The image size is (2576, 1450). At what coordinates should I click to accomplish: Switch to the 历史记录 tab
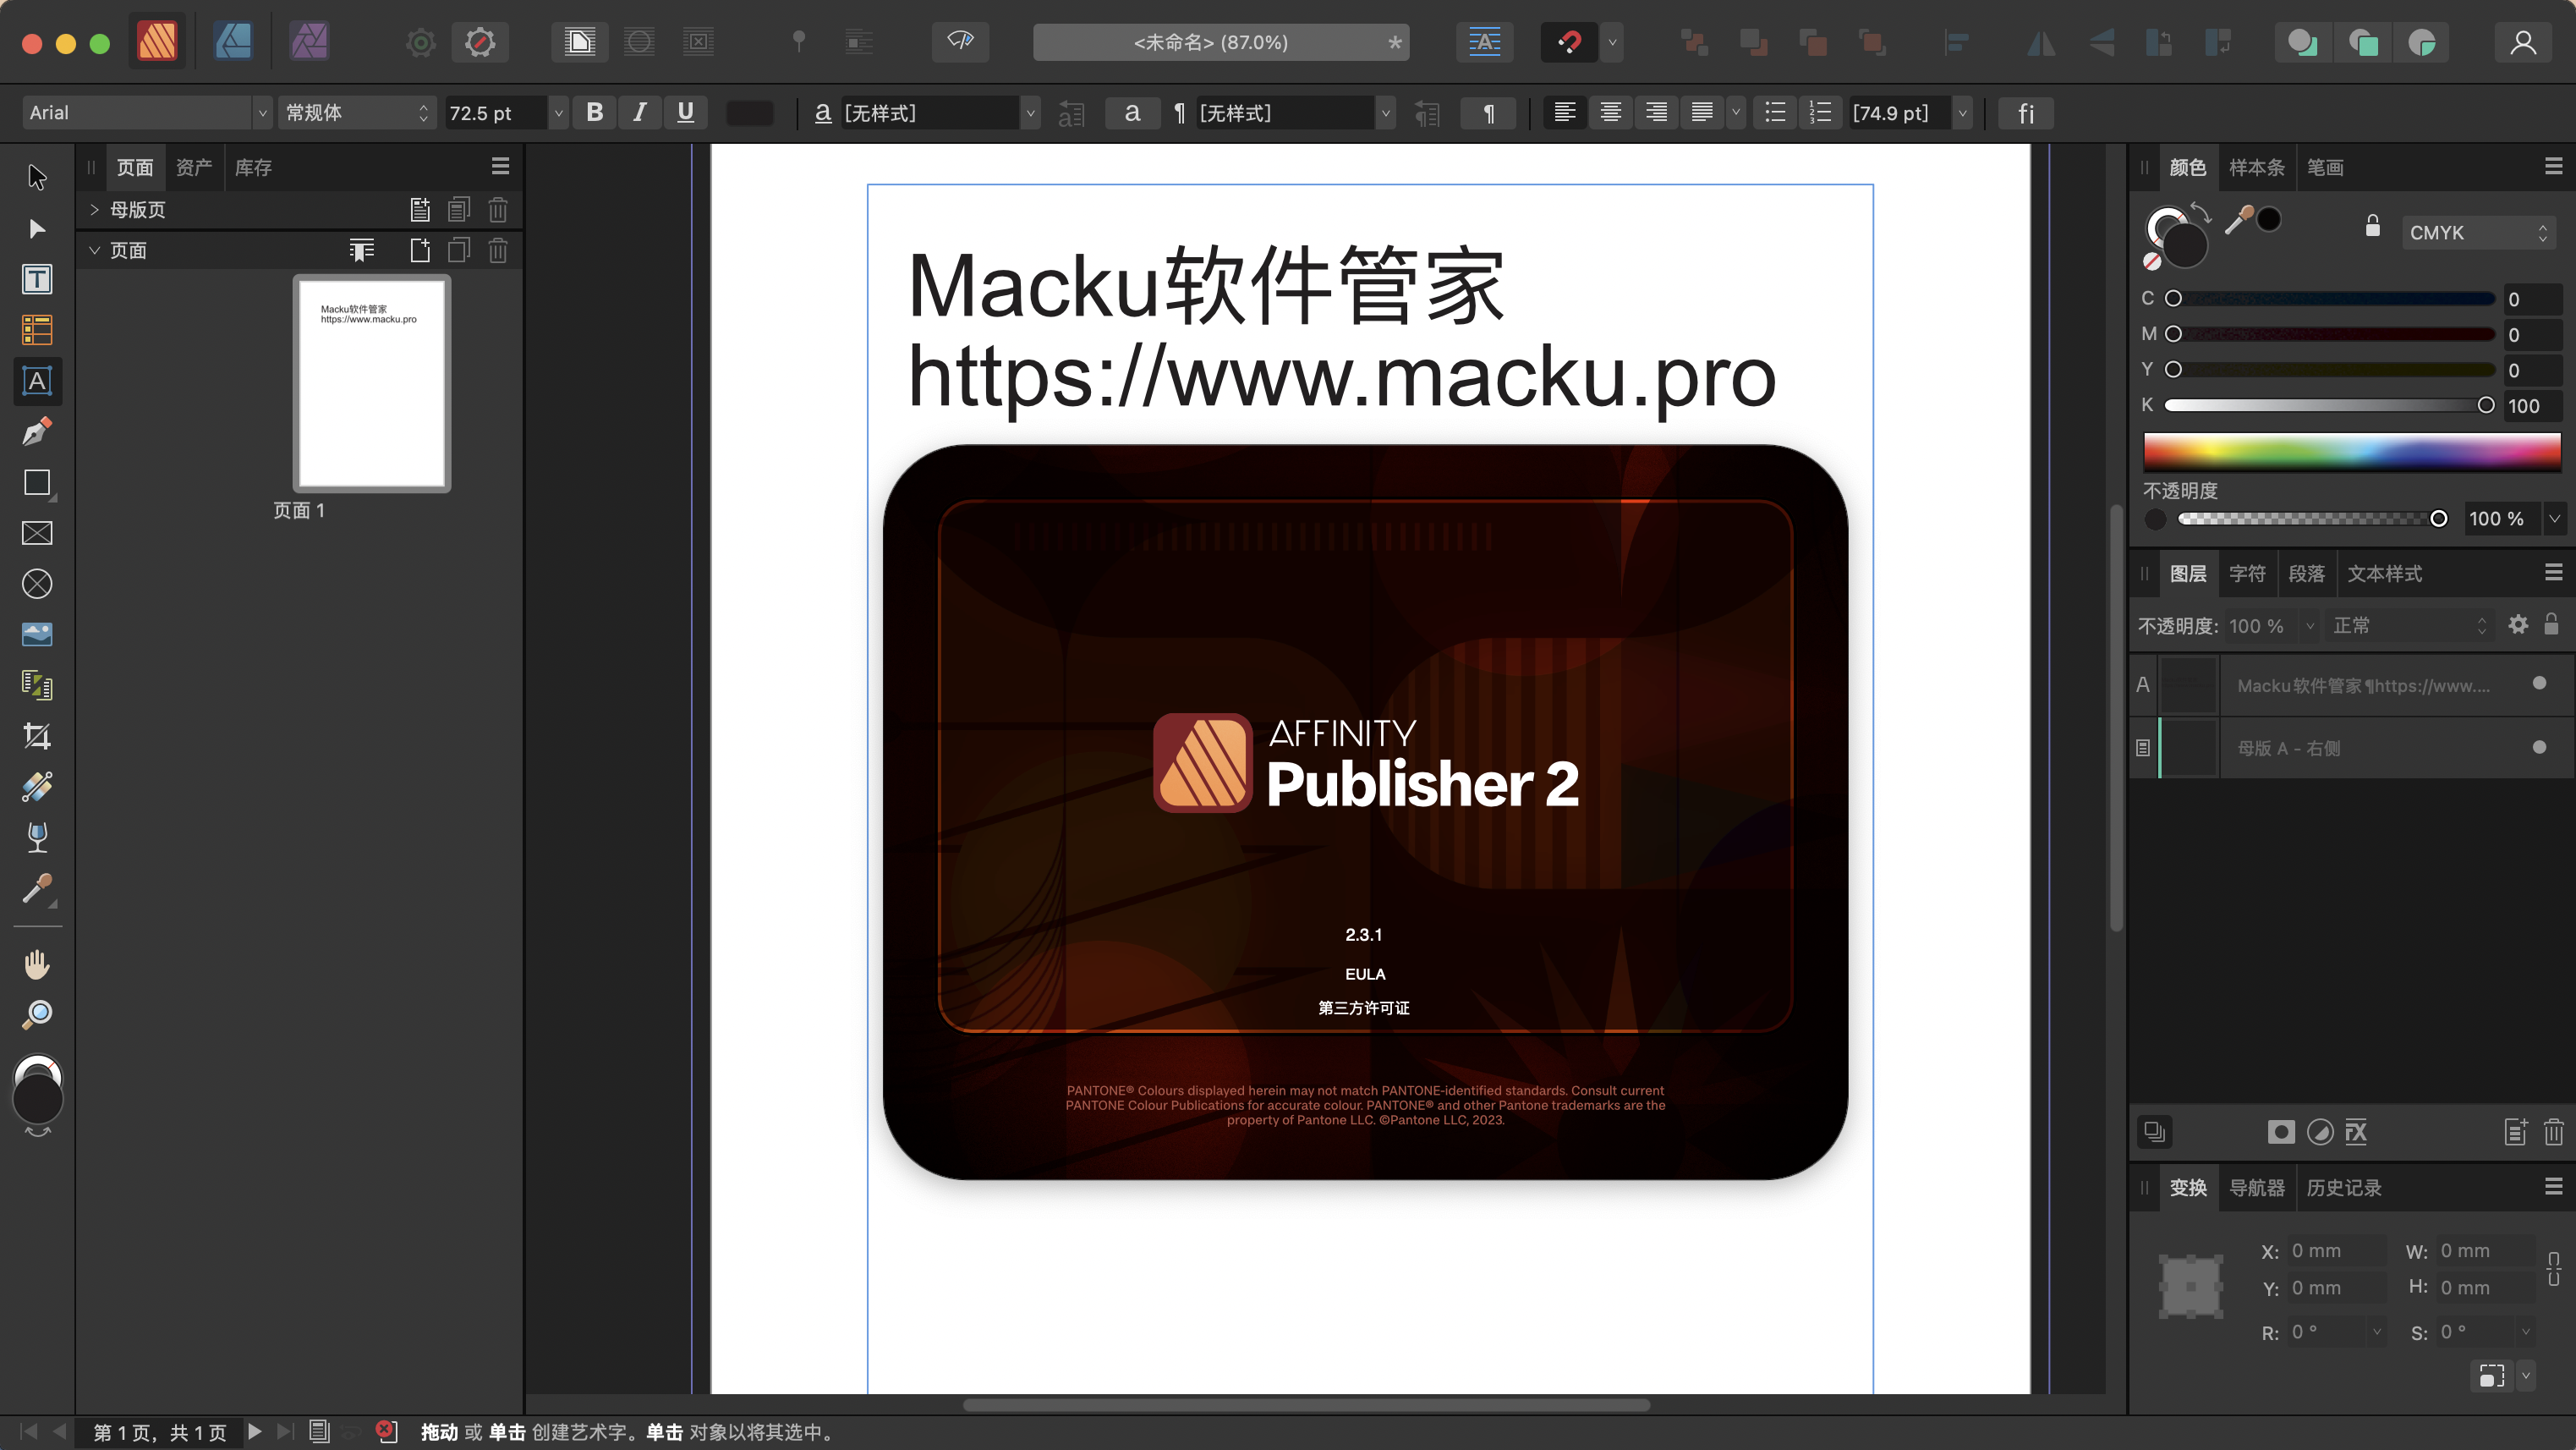2343,1187
